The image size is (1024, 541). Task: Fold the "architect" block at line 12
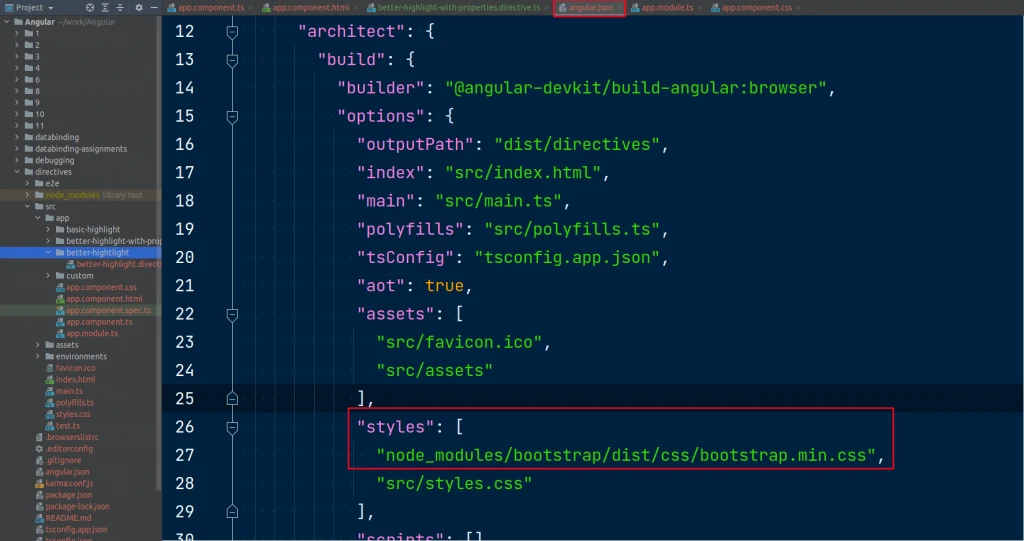[x=232, y=31]
